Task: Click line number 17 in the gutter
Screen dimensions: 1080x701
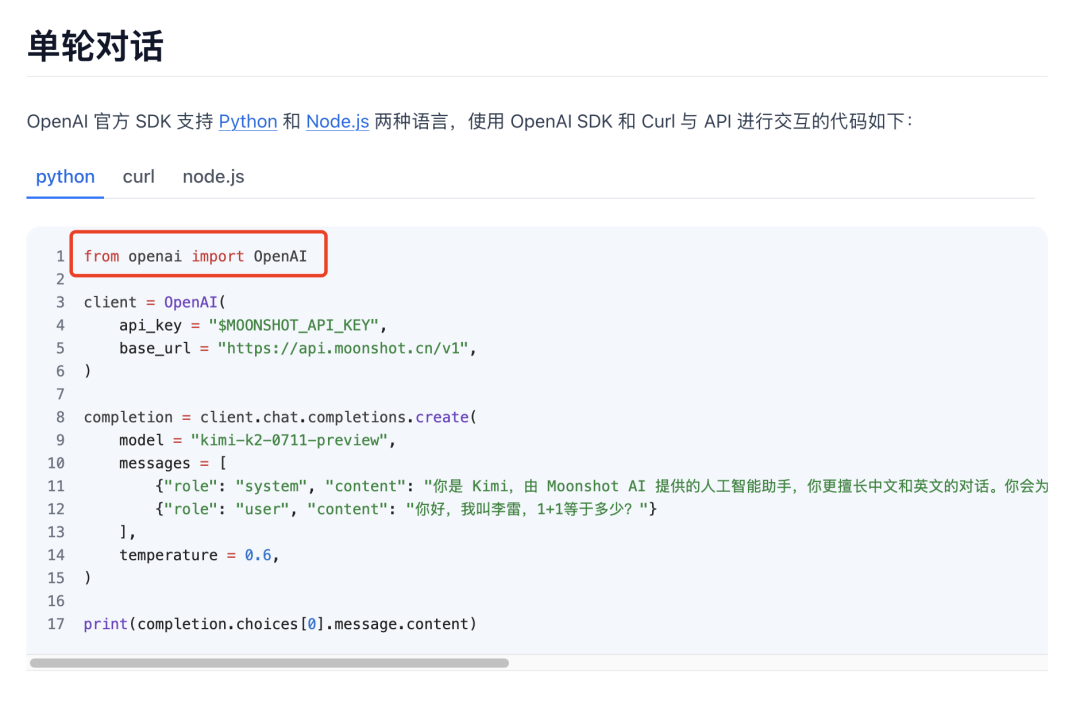Action: pyautogui.click(x=56, y=624)
